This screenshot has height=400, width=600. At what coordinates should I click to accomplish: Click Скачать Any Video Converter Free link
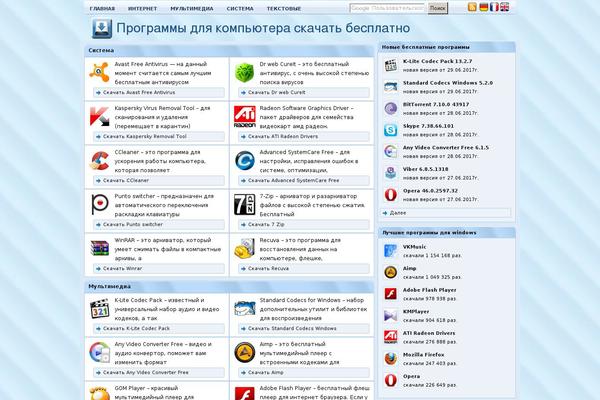click(158, 372)
